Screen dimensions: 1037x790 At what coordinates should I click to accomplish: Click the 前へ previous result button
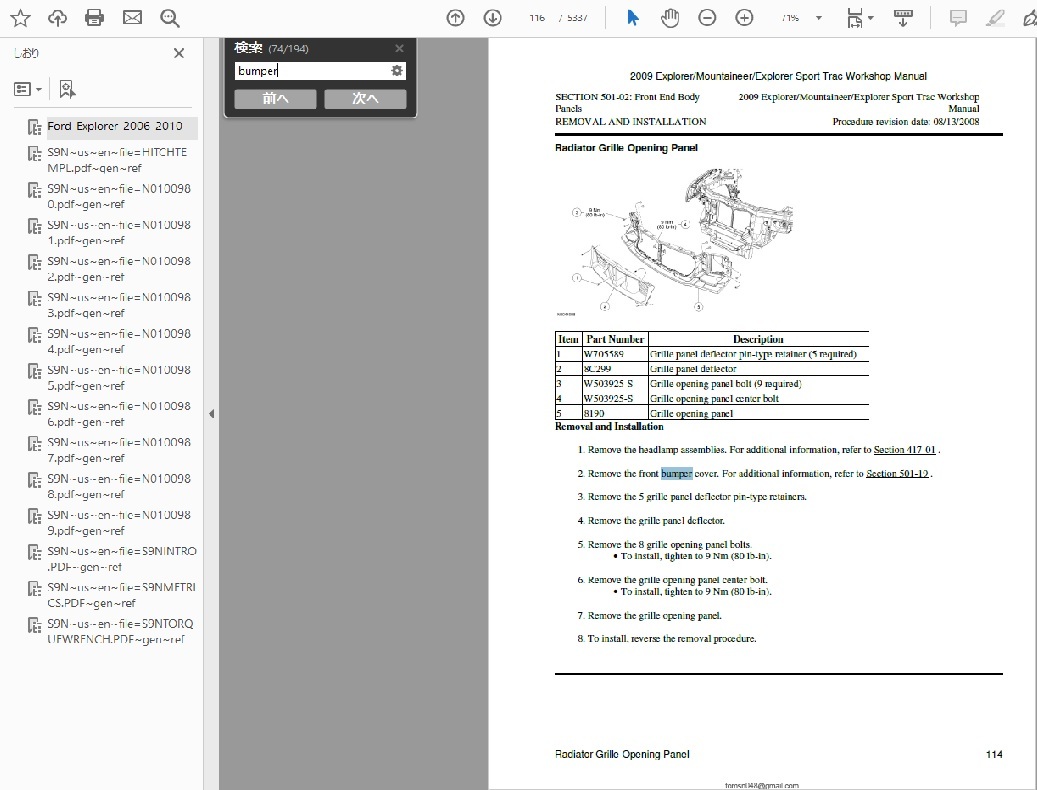(275, 99)
